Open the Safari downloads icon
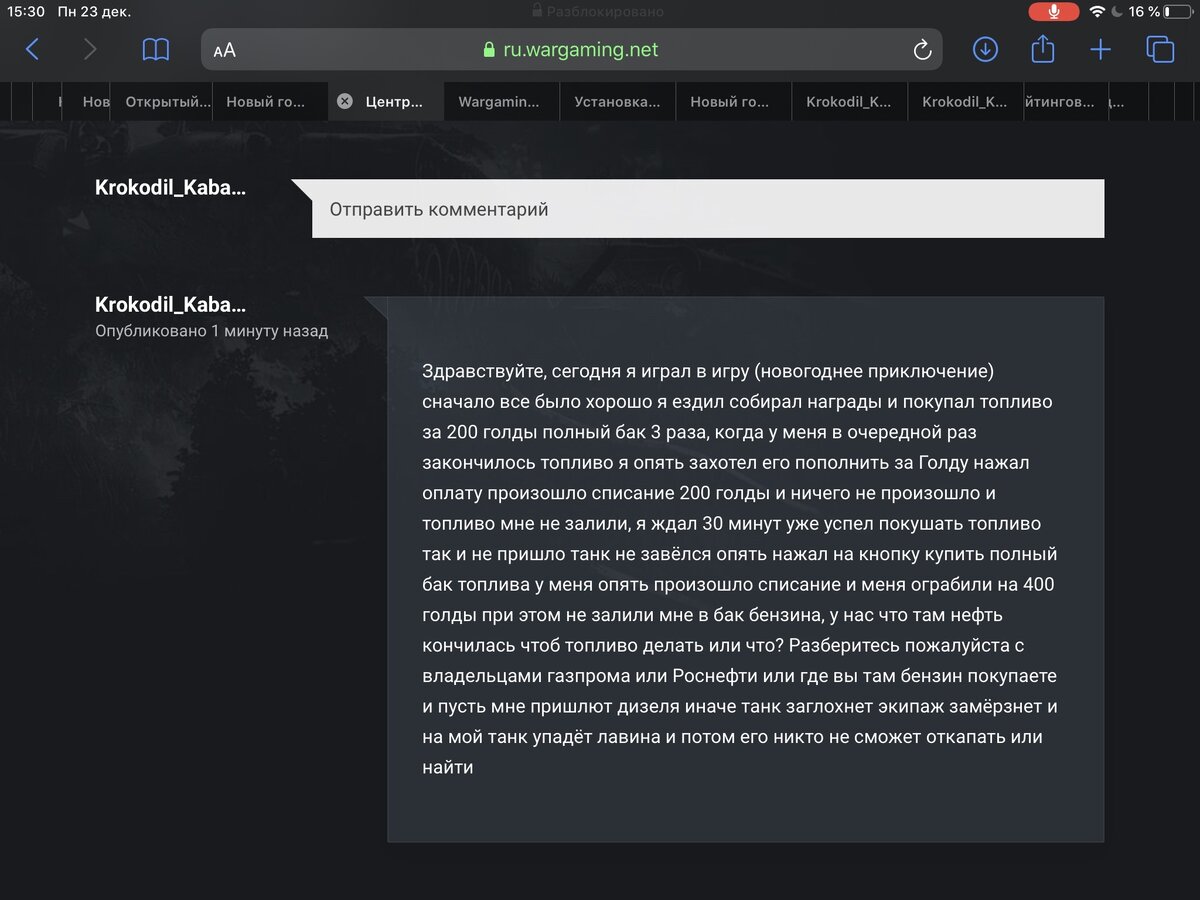Viewport: 1200px width, 900px height. click(985, 49)
